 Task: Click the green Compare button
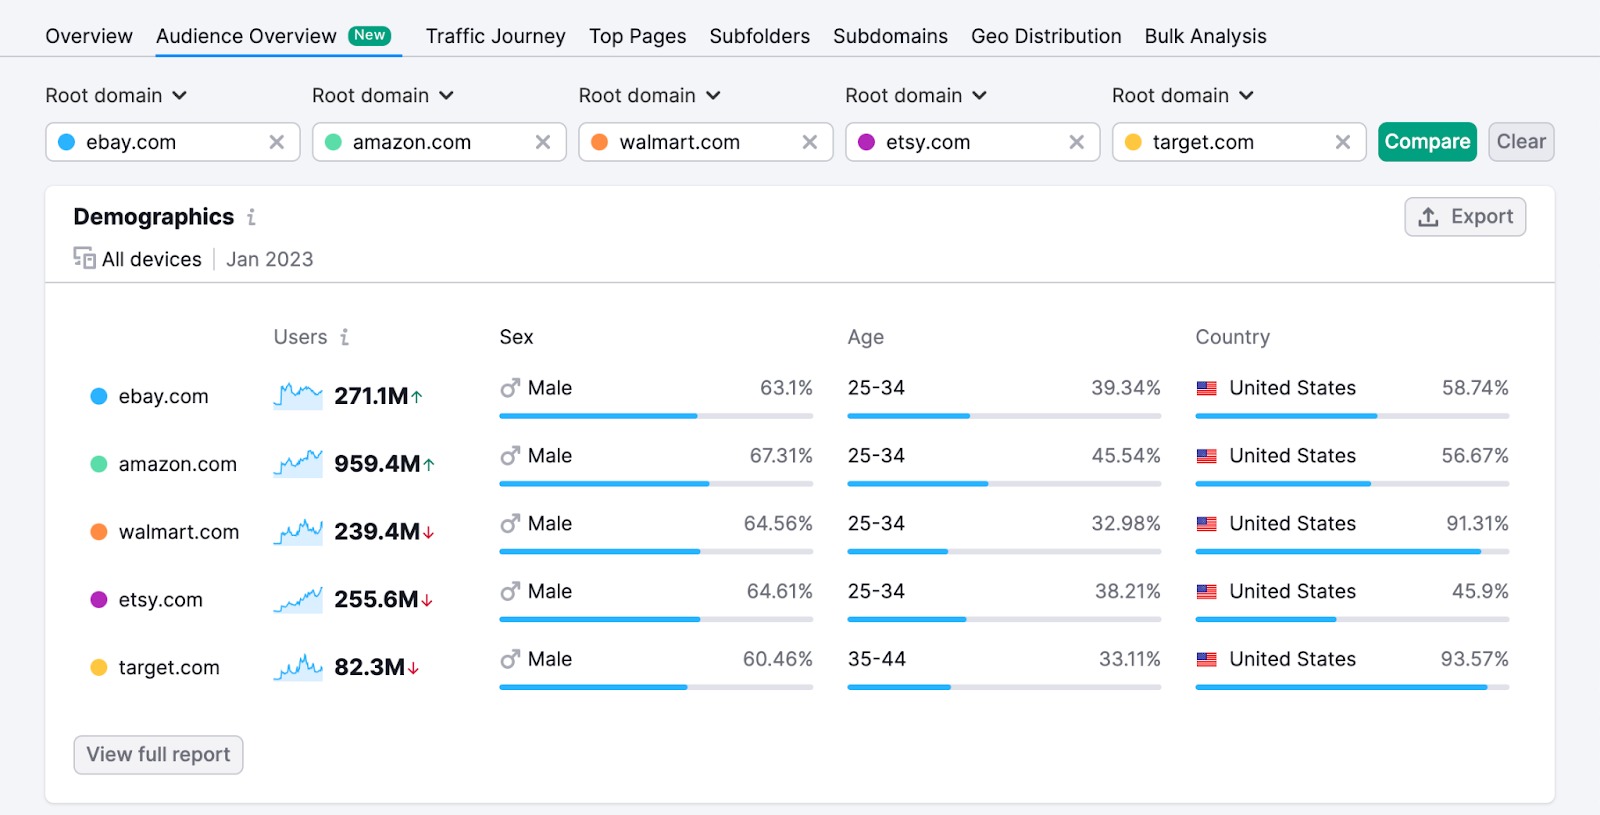(x=1427, y=142)
